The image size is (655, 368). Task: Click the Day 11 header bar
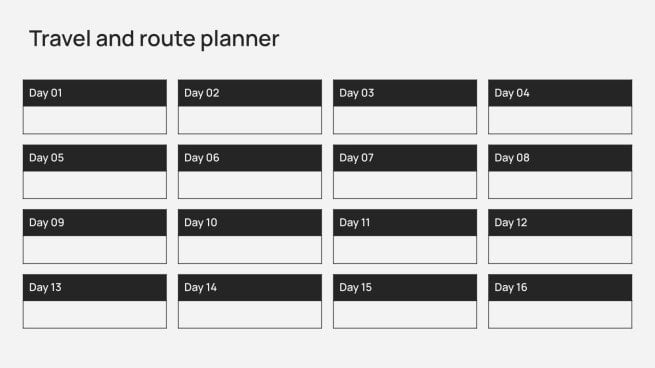click(405, 222)
